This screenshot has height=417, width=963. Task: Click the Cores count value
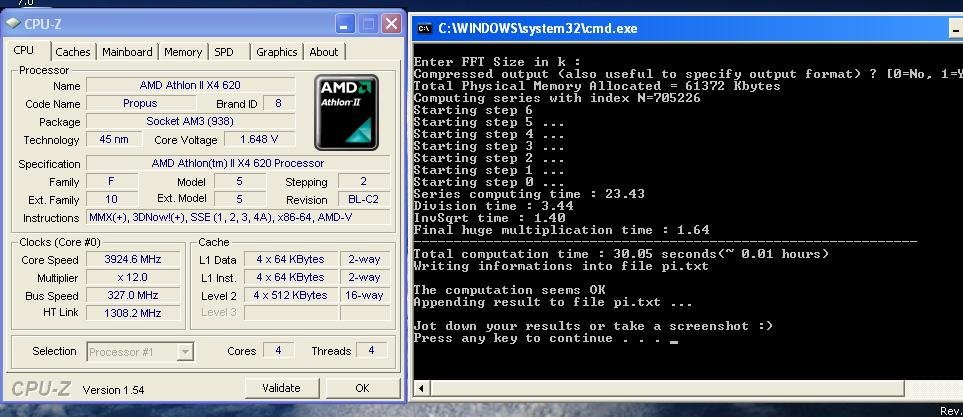278,350
